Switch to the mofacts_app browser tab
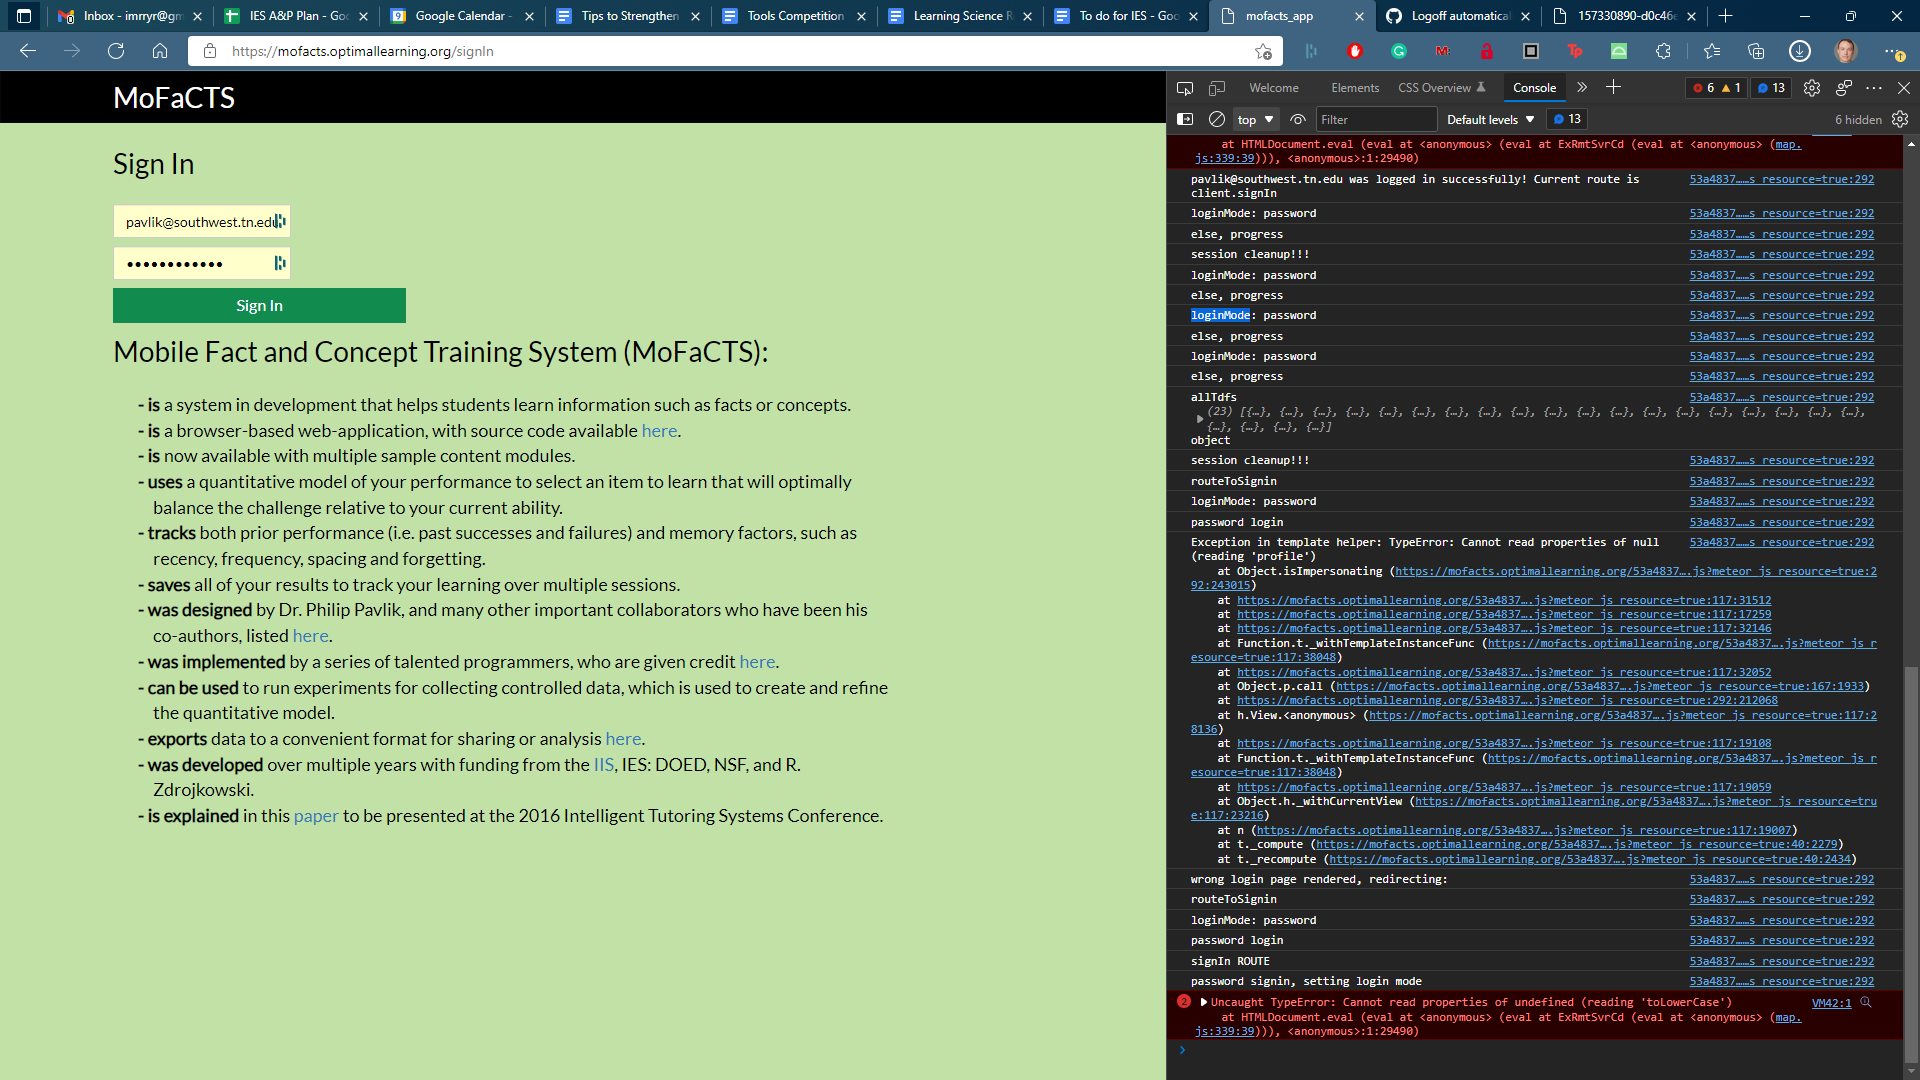The height and width of the screenshot is (1080, 1920). (x=1280, y=16)
